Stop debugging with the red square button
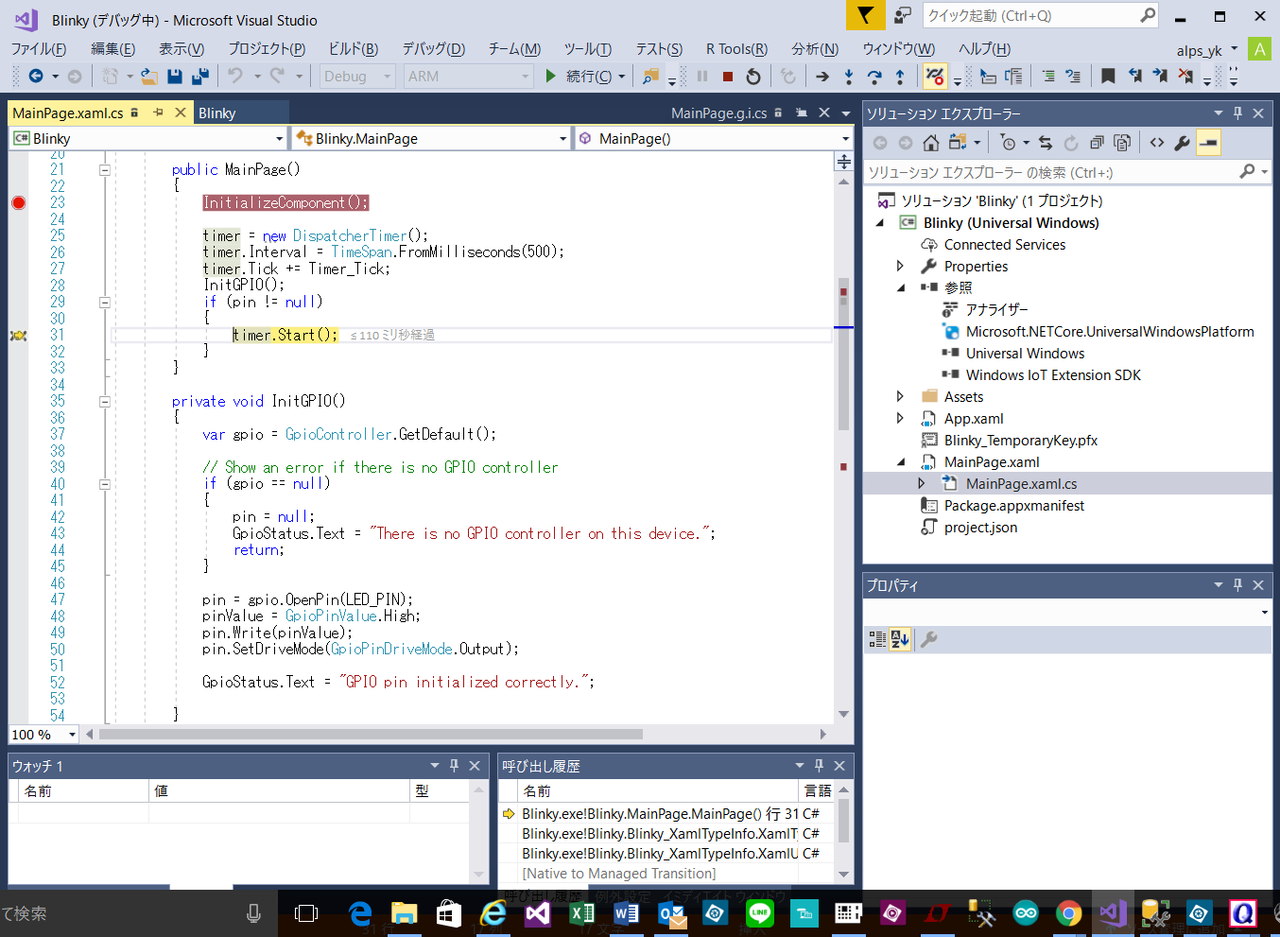Image resolution: width=1280 pixels, height=937 pixels. (x=728, y=76)
